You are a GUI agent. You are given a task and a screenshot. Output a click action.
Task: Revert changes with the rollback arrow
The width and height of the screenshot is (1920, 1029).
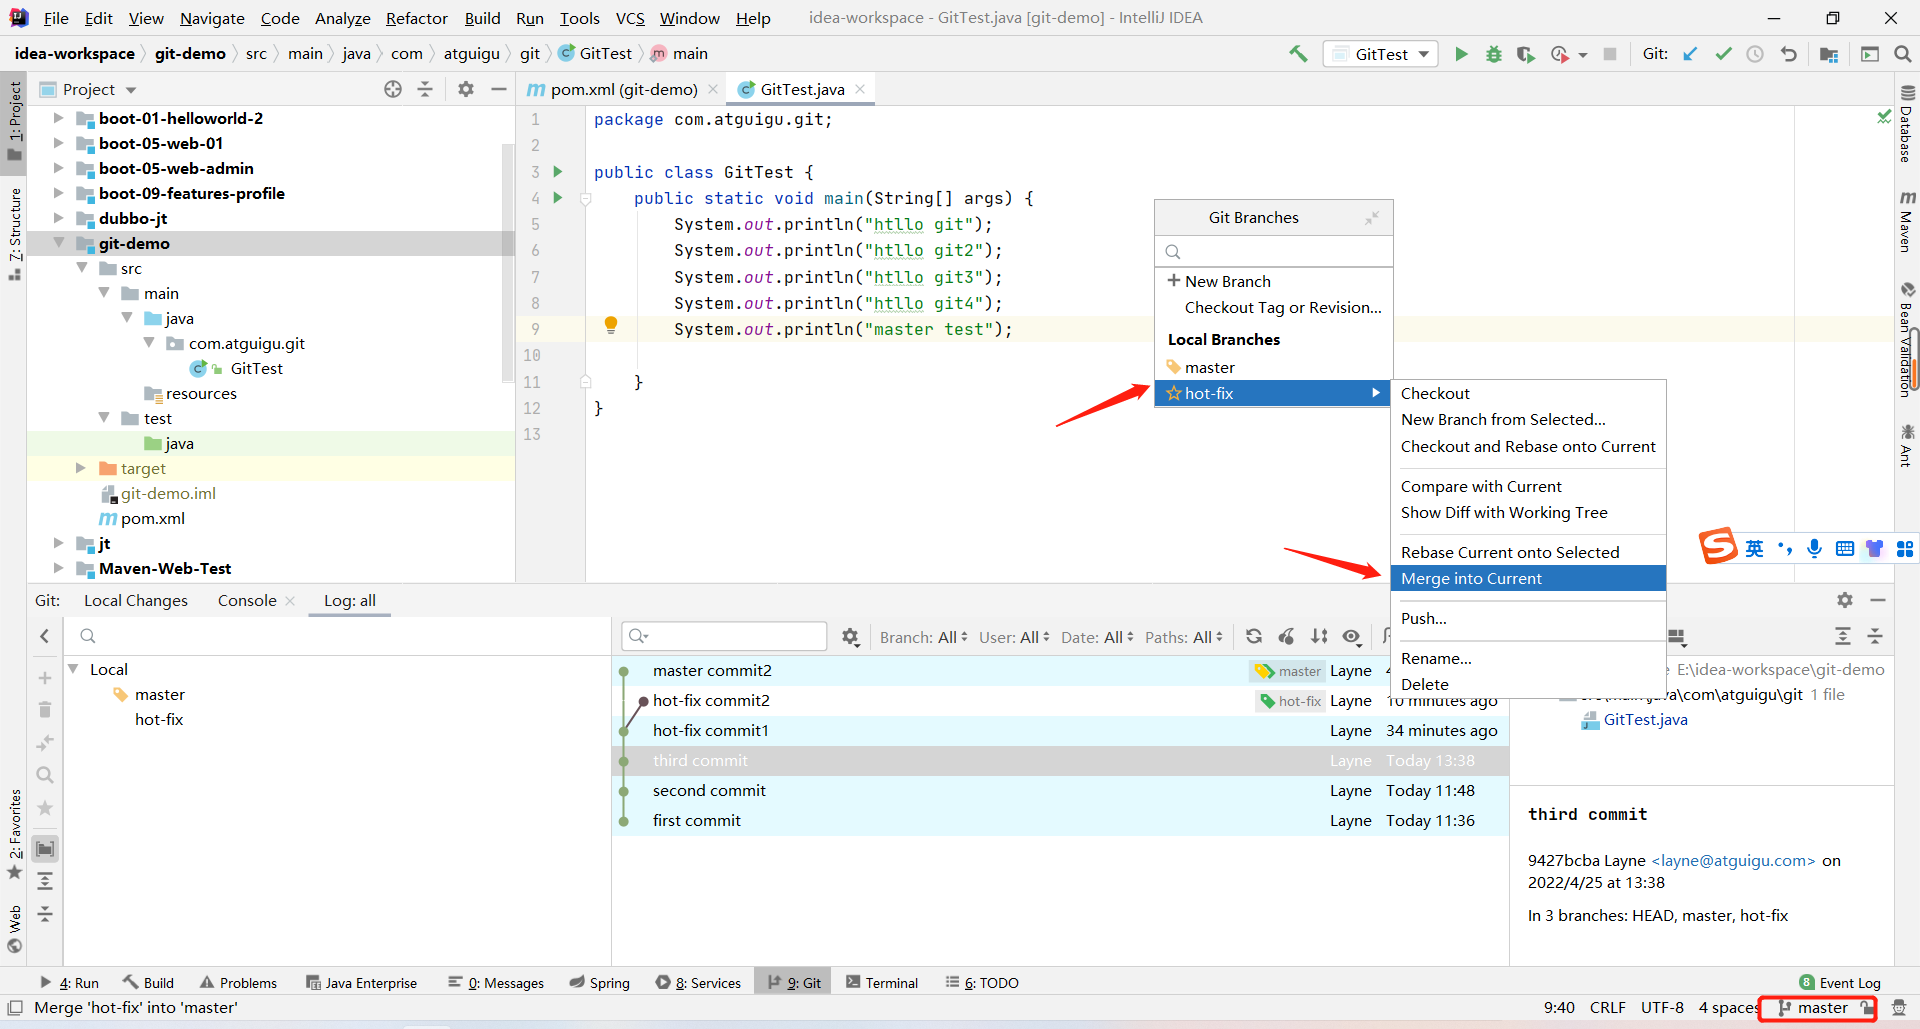click(x=1788, y=54)
